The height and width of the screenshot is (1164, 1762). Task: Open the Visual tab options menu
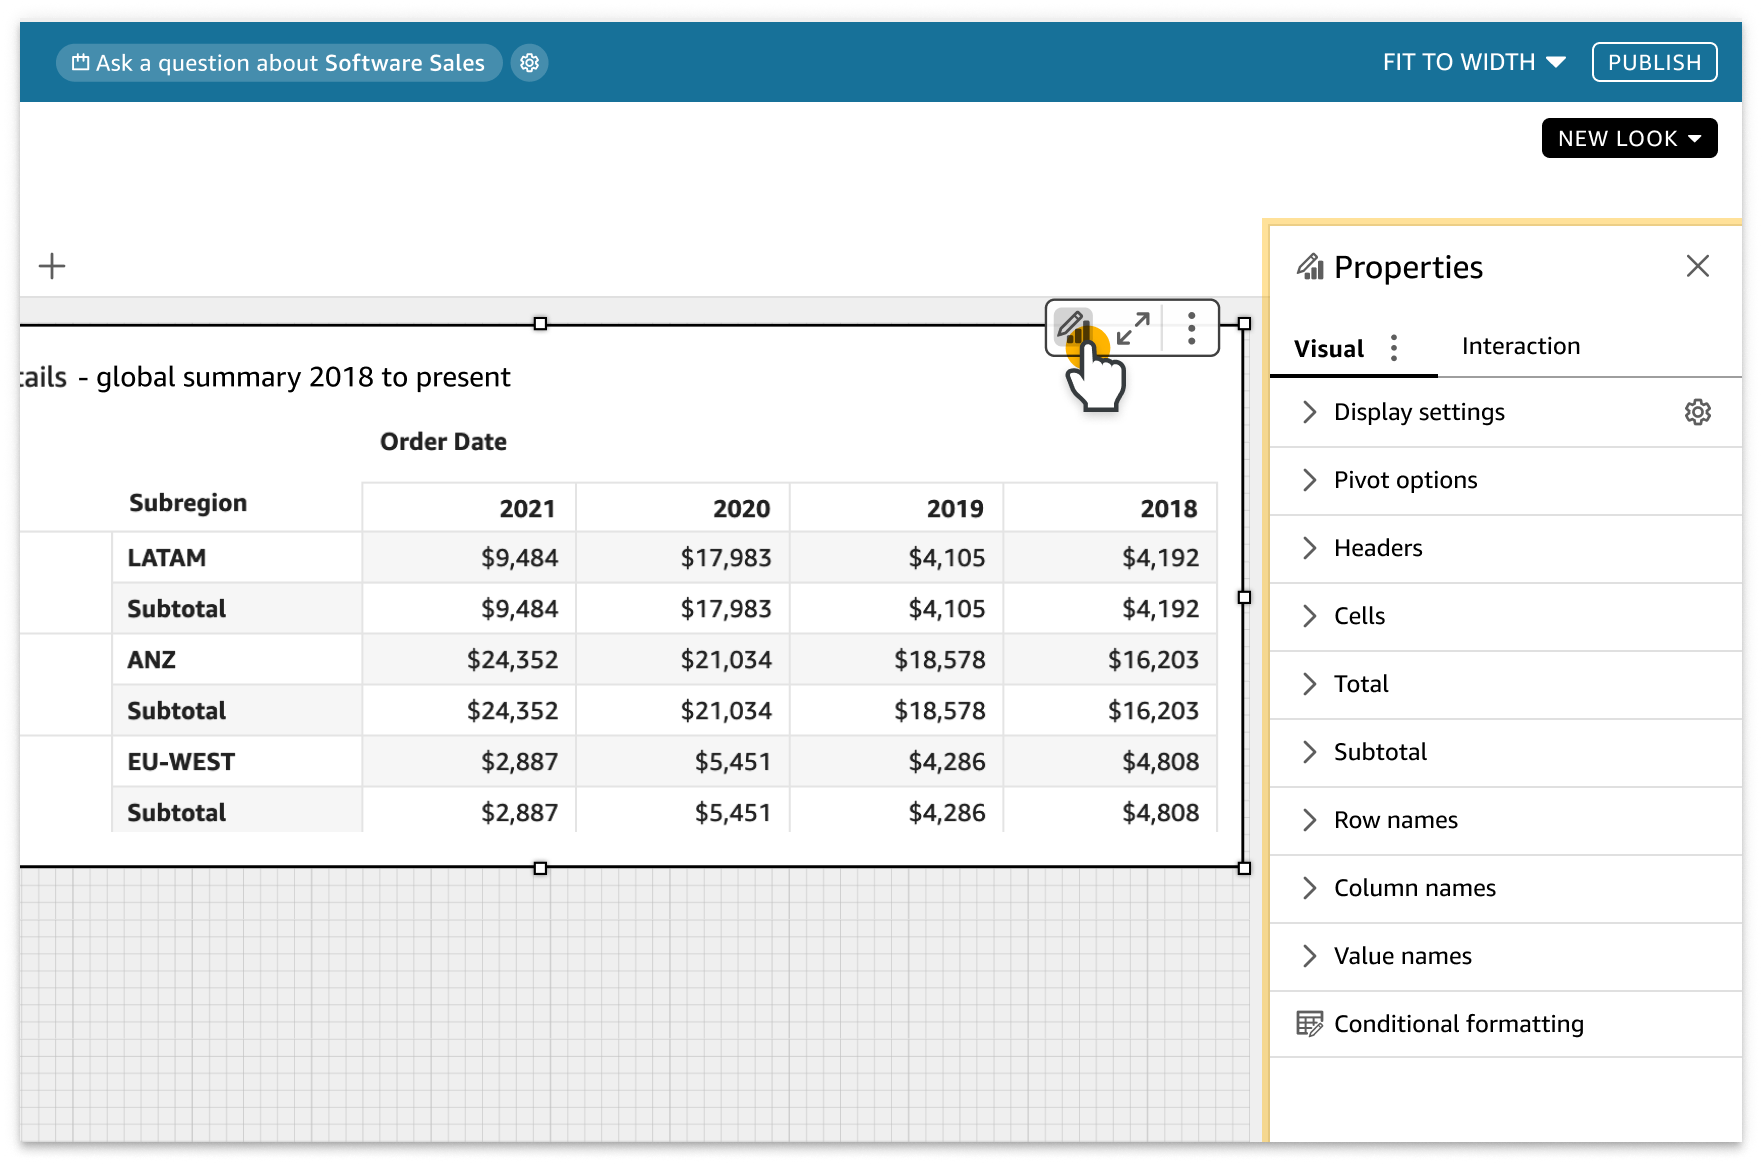(1393, 348)
